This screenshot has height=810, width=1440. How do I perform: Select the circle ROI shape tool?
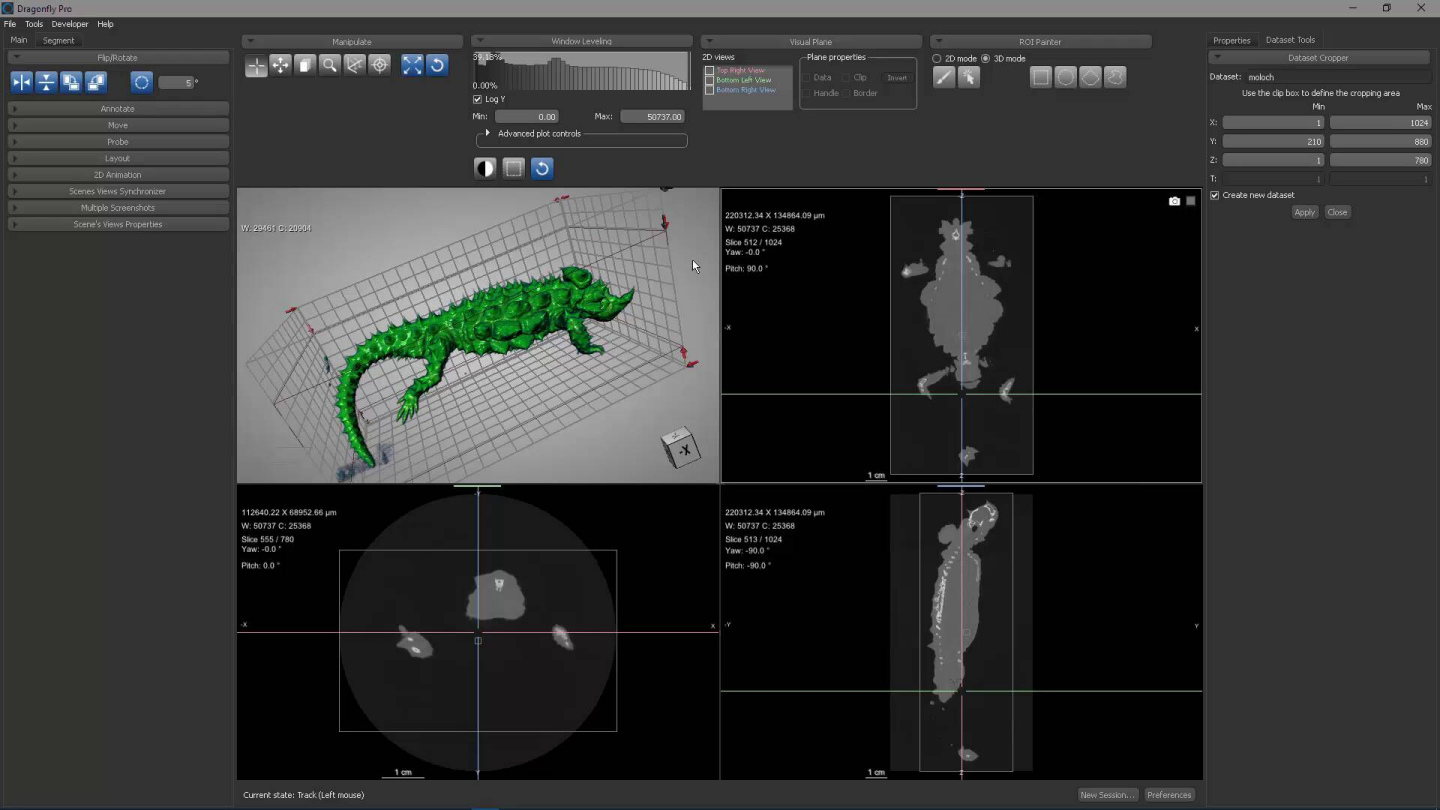tap(1065, 77)
